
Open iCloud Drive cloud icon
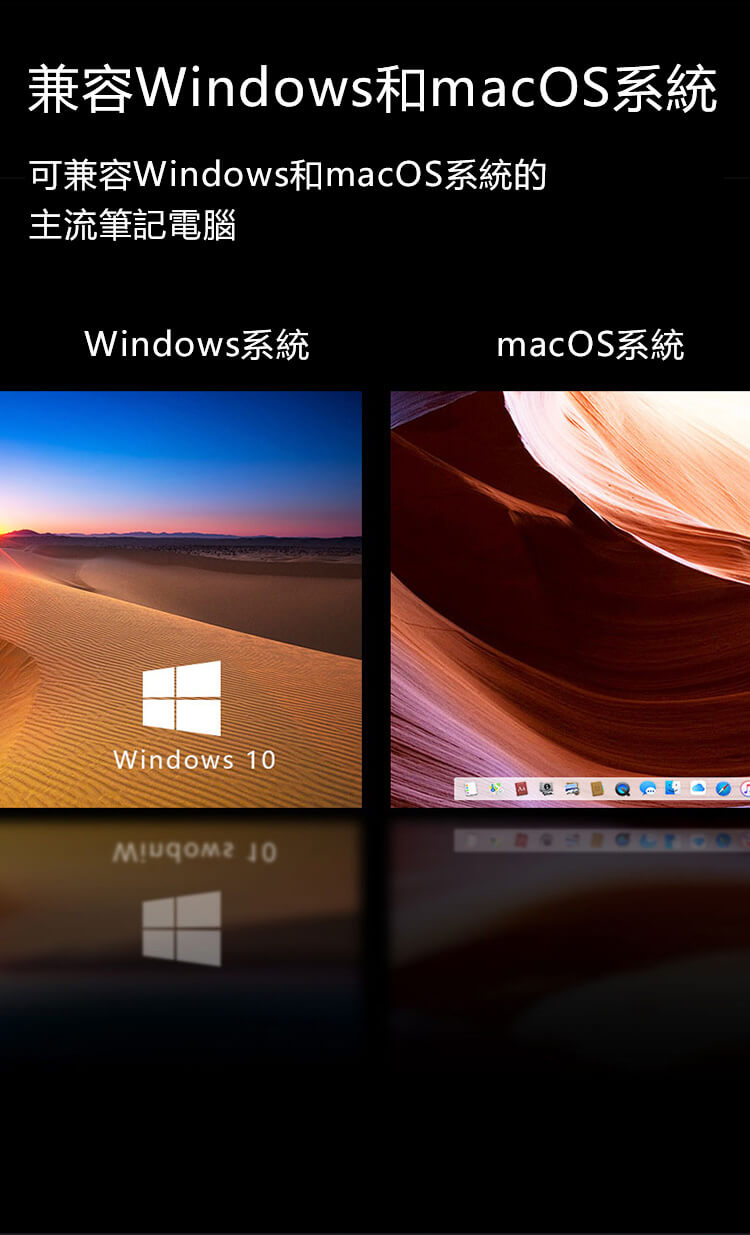pos(698,790)
